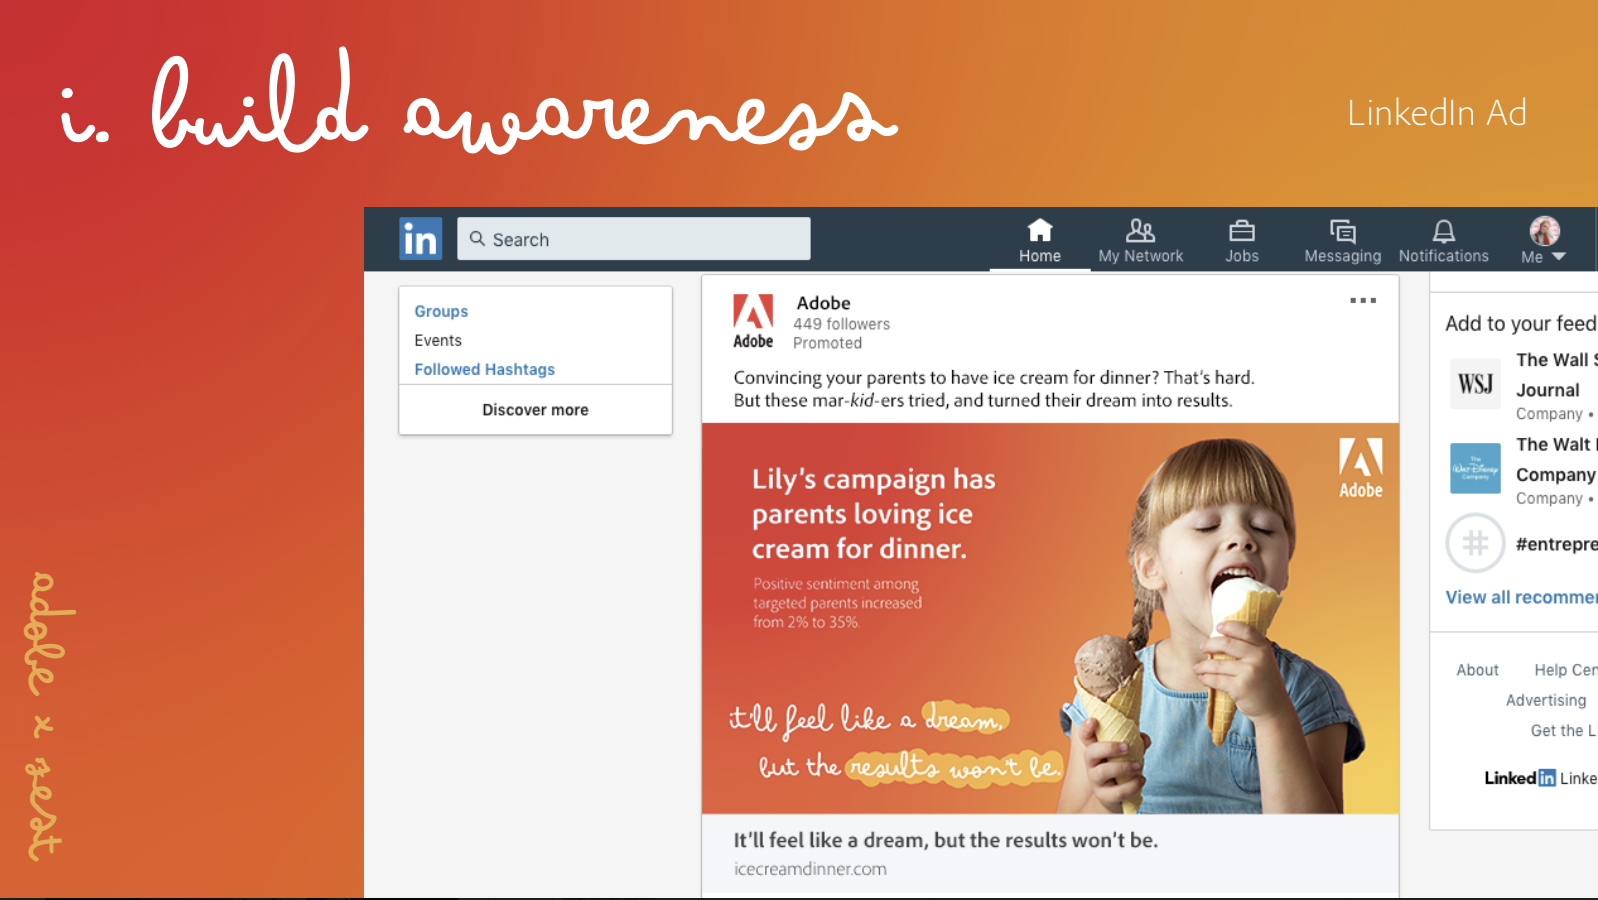Open the About footer link
Image resolution: width=1598 pixels, height=900 pixels.
coord(1478,670)
